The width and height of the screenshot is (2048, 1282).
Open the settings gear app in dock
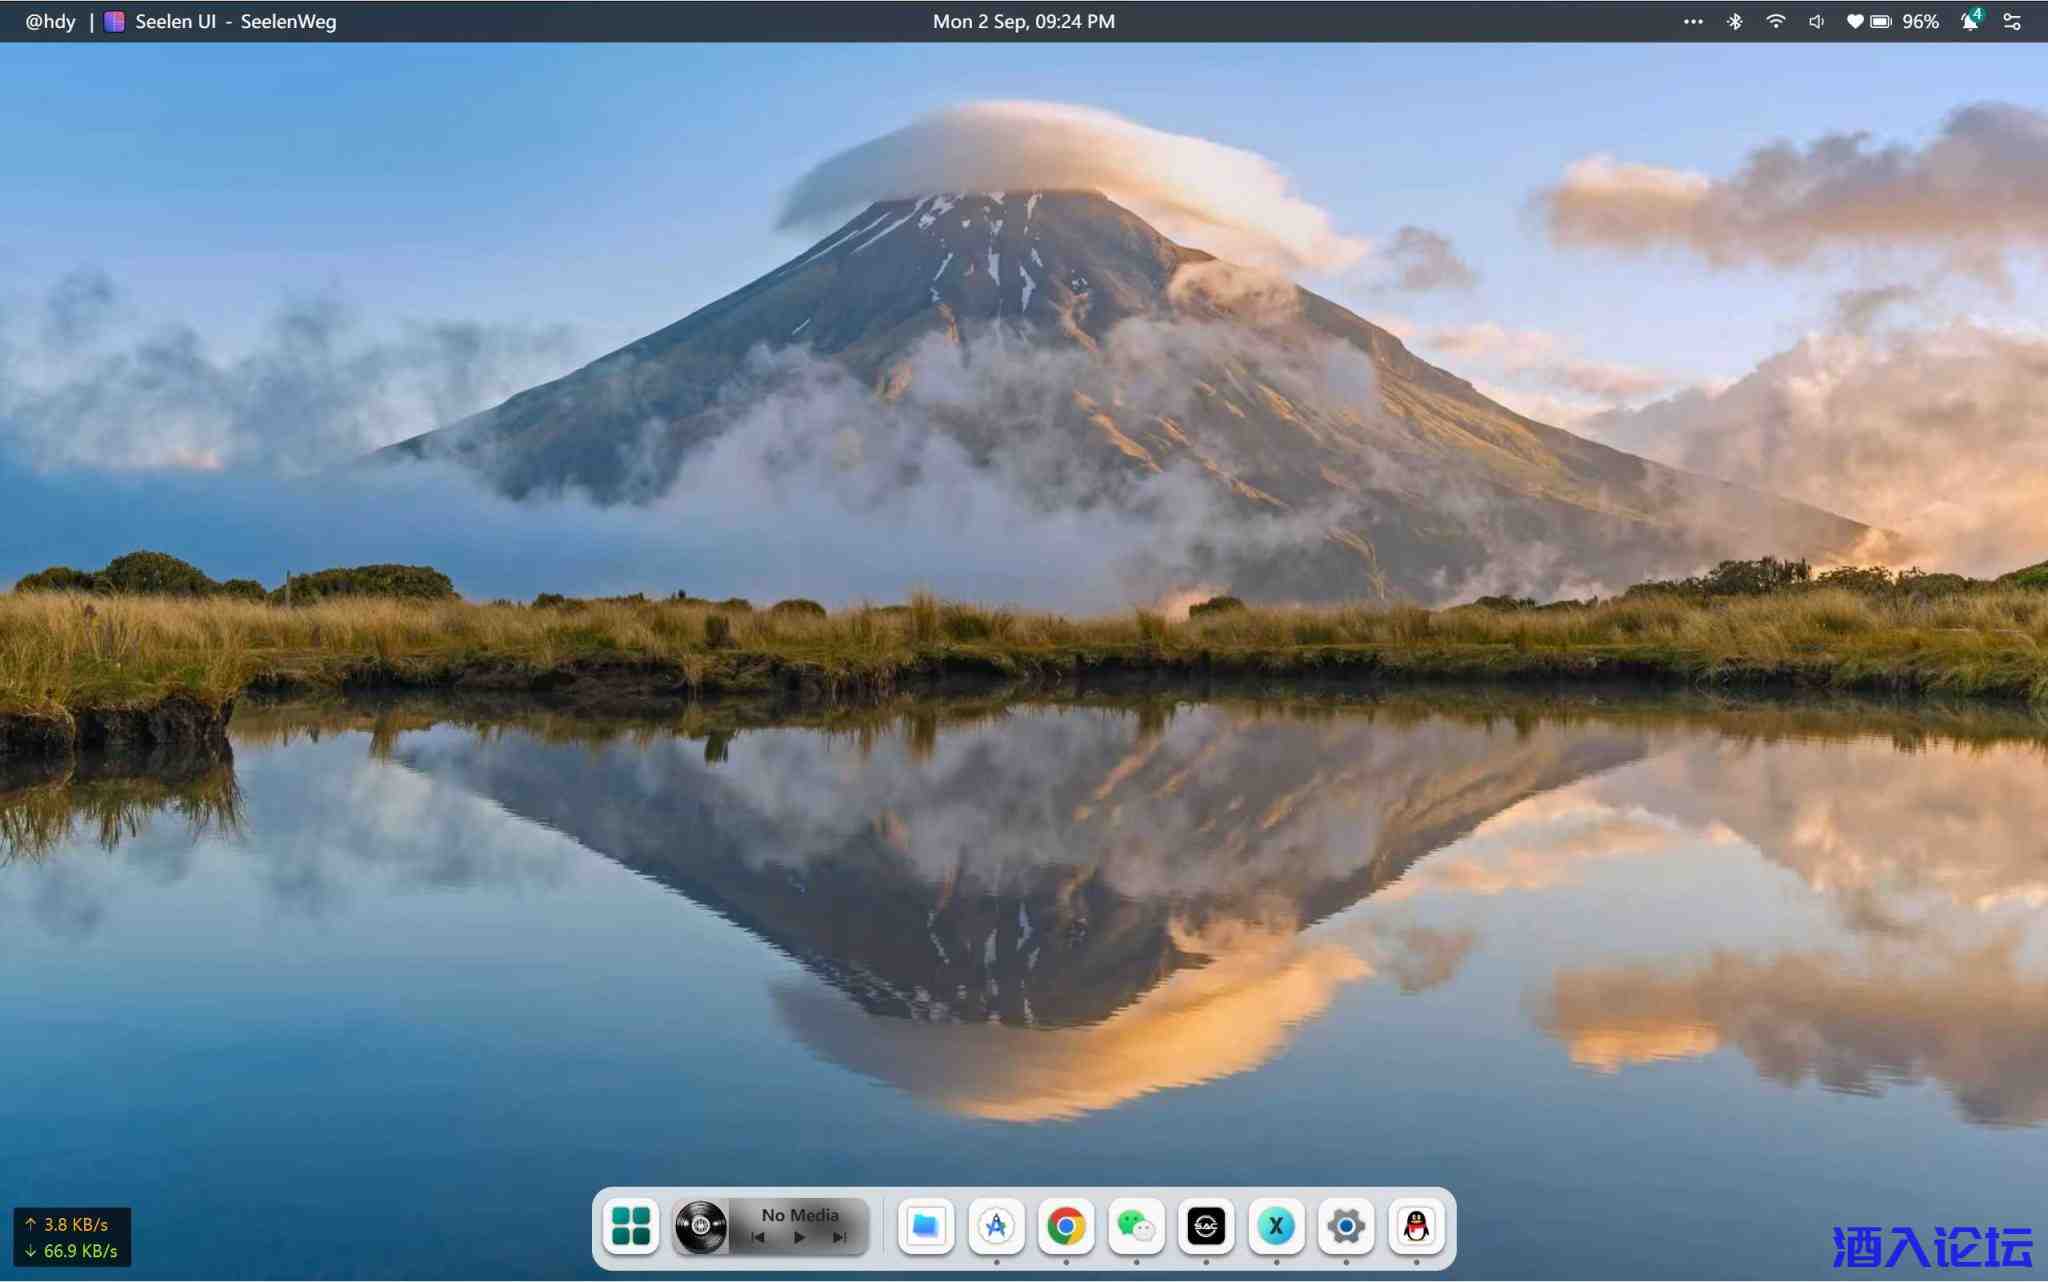click(x=1346, y=1226)
